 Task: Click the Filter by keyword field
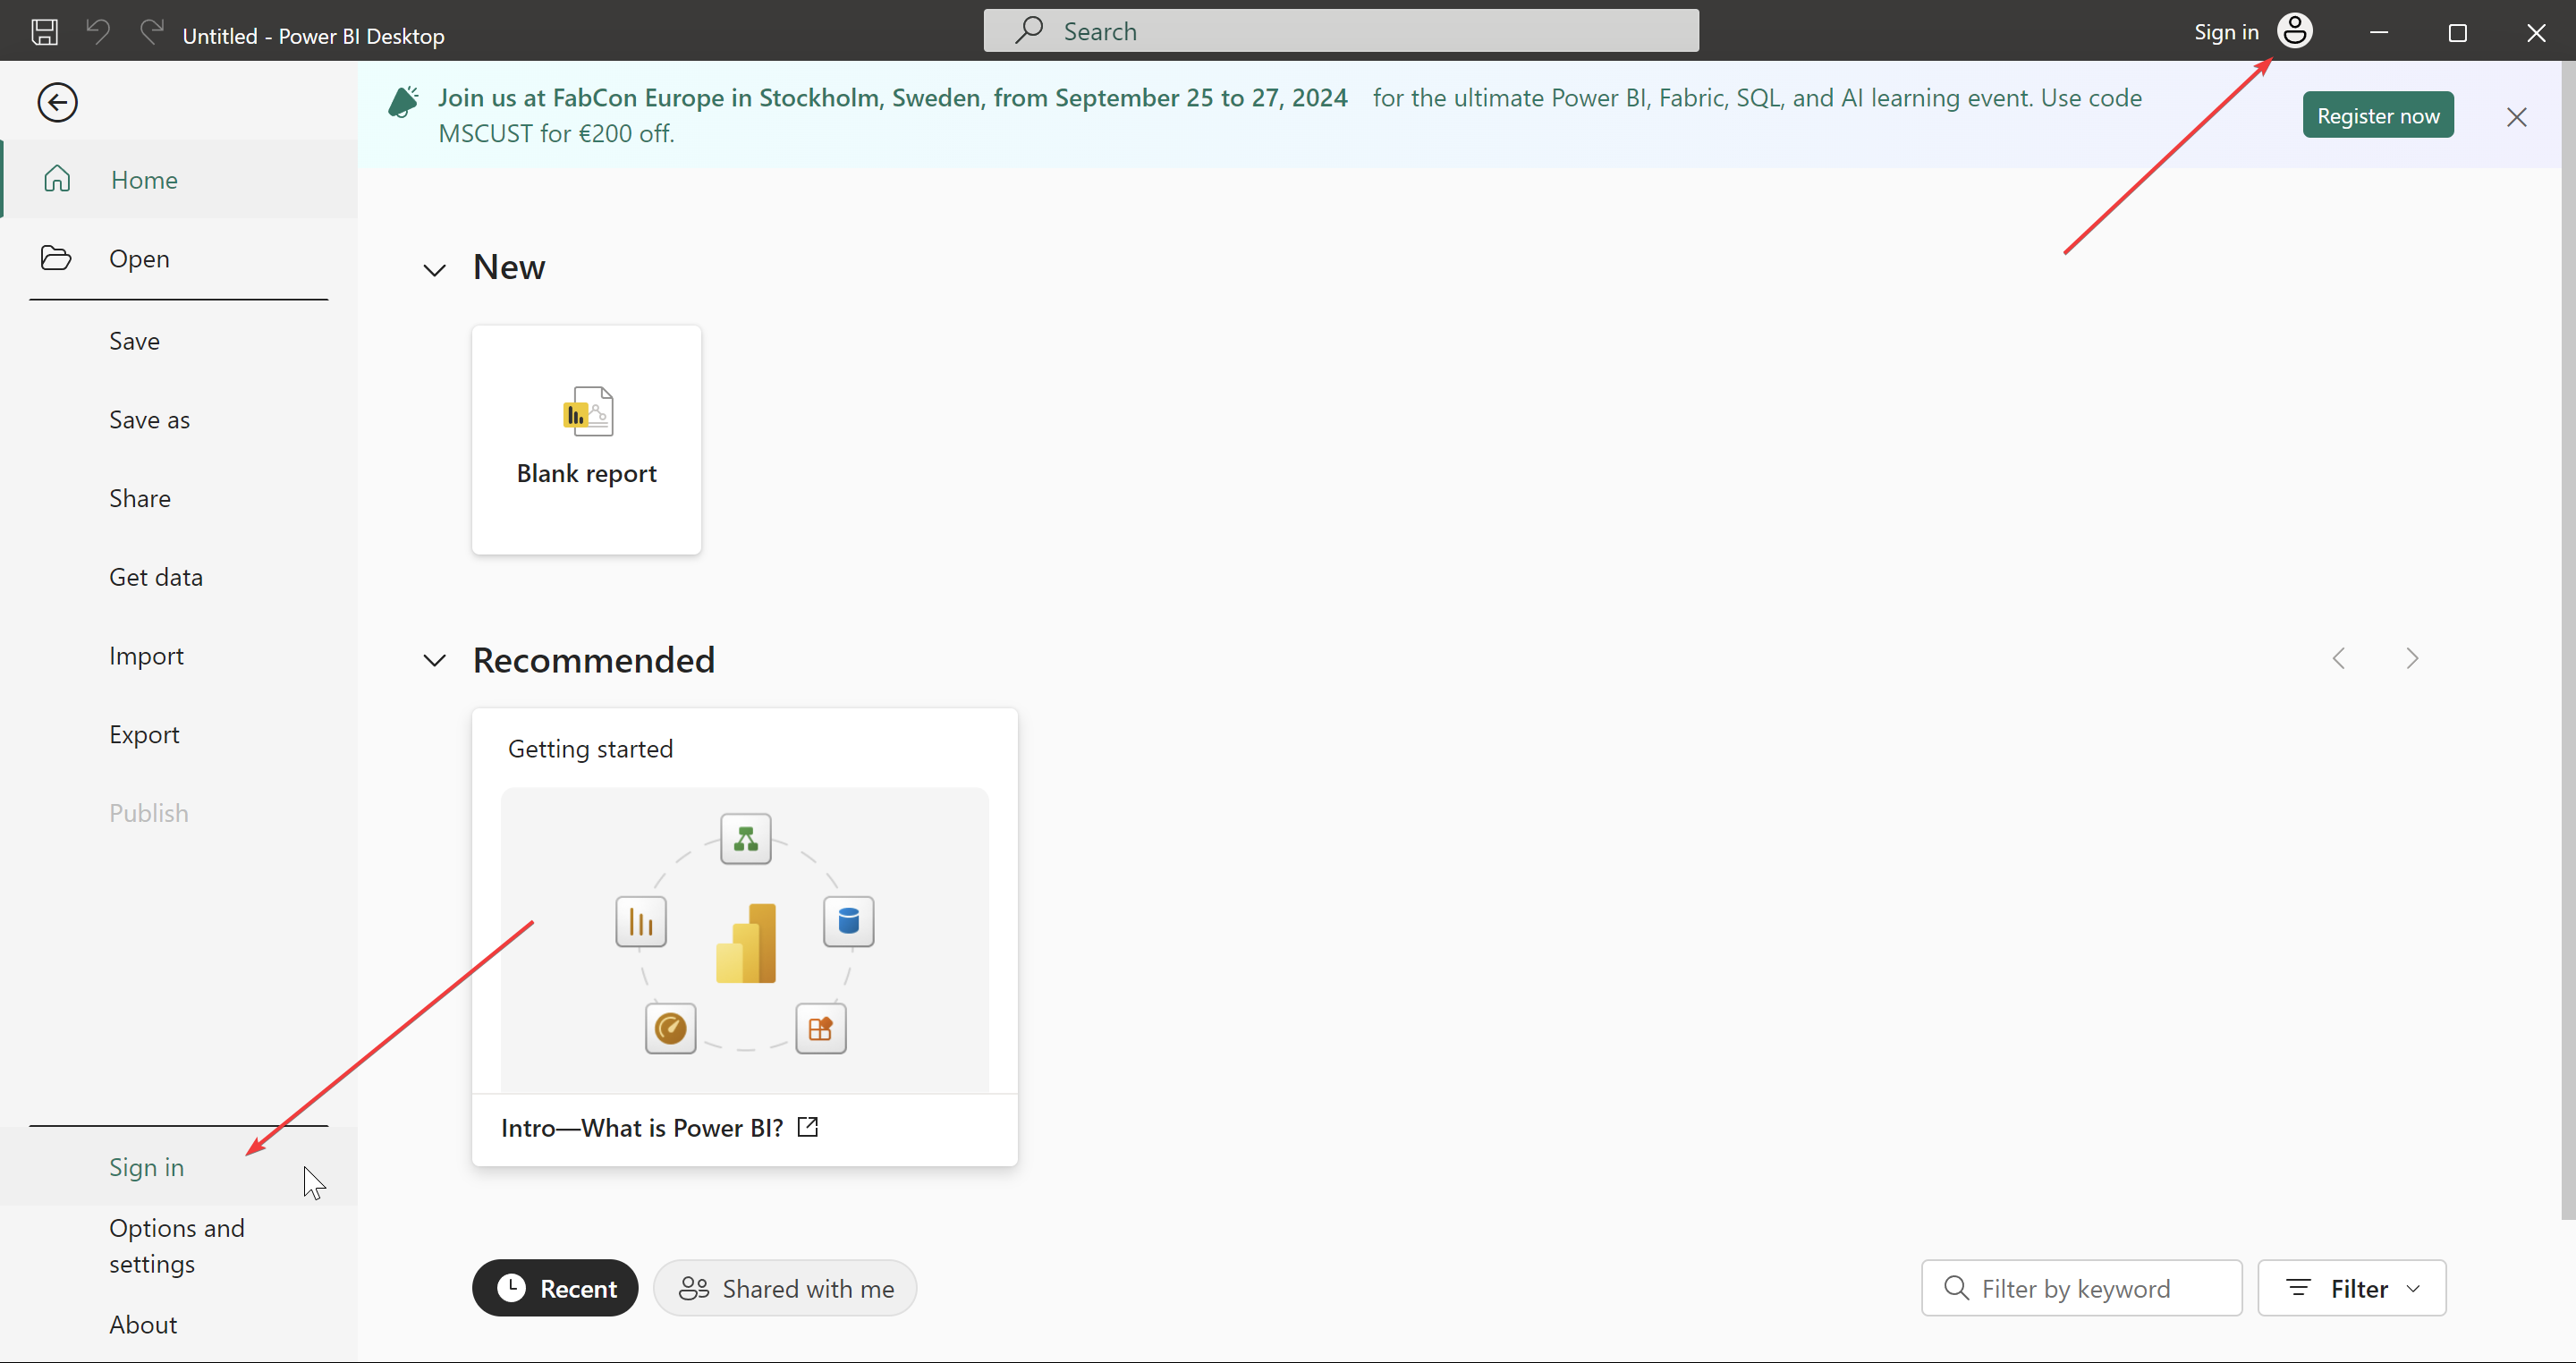pyautogui.click(x=2081, y=1288)
